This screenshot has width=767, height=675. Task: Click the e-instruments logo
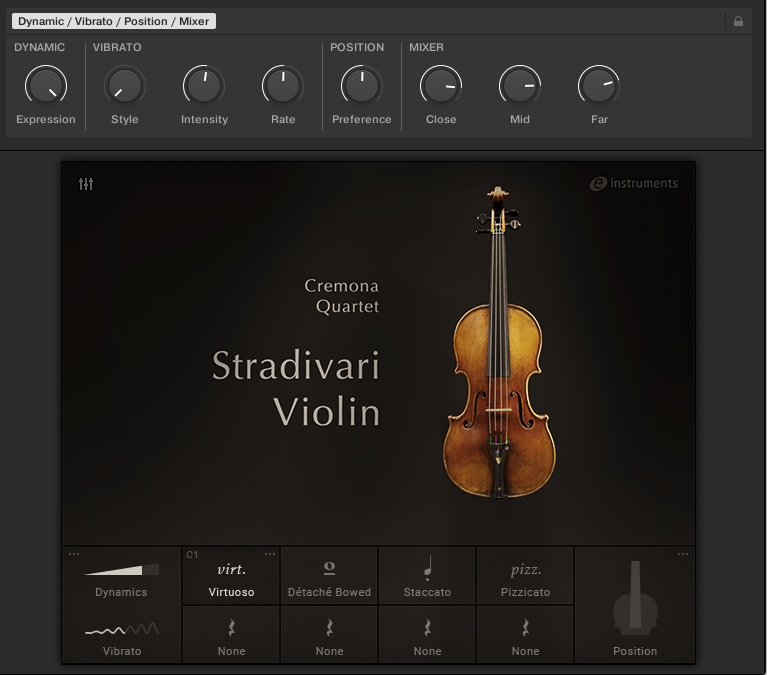coord(634,184)
